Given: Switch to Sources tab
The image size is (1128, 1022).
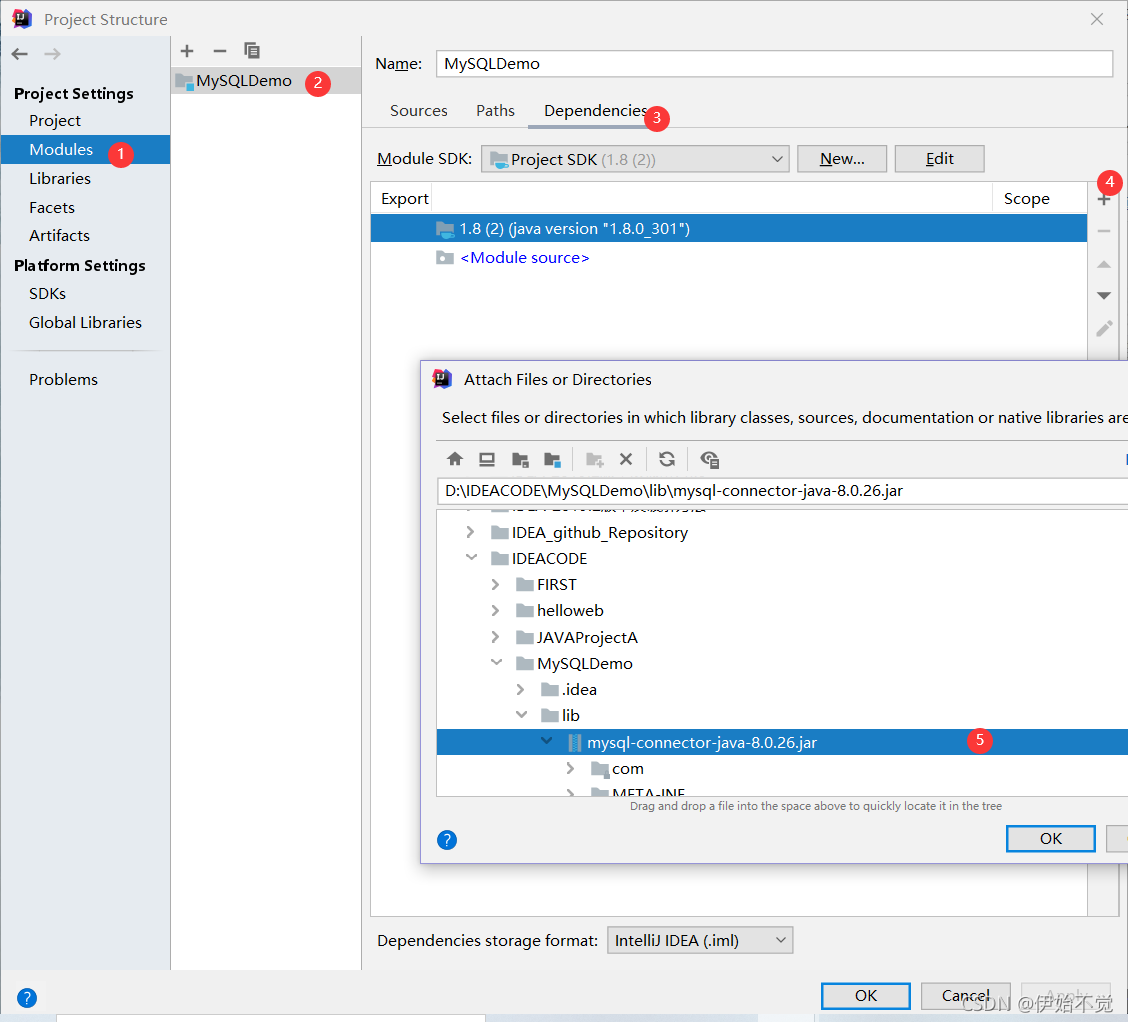Looking at the screenshot, I should point(419,111).
